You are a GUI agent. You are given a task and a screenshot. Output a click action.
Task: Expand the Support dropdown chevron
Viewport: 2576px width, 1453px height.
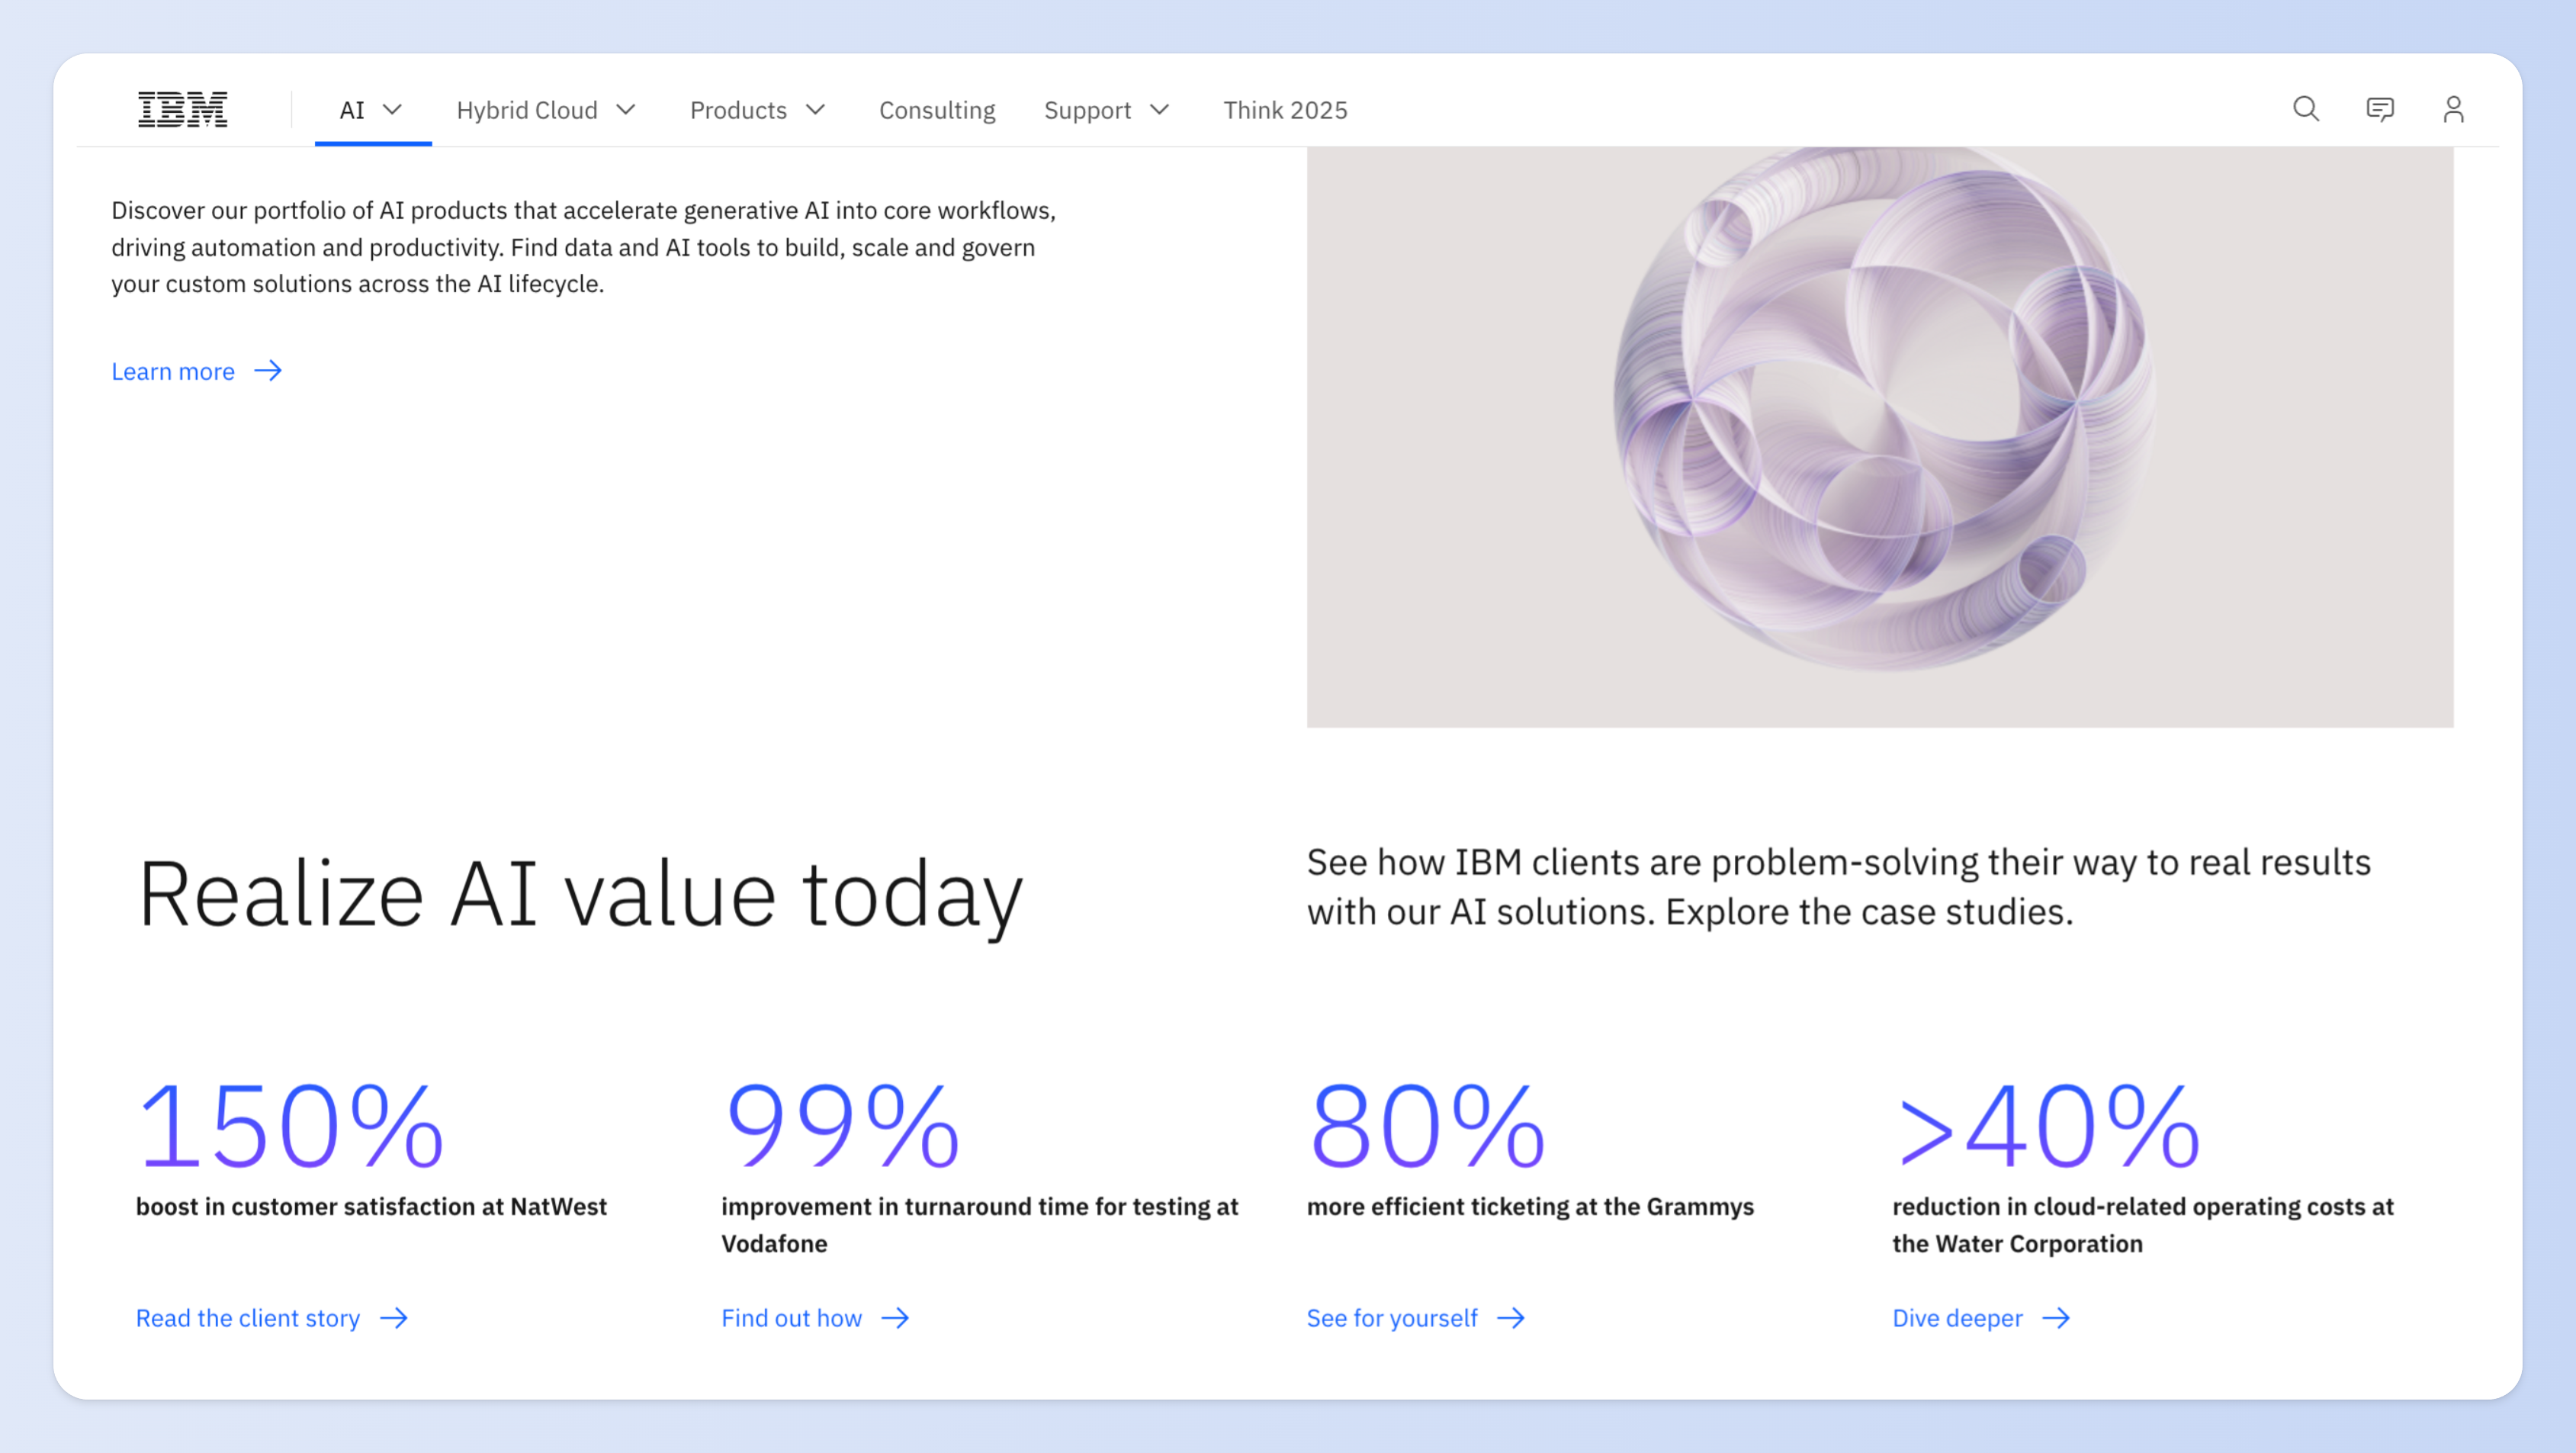coord(1160,109)
